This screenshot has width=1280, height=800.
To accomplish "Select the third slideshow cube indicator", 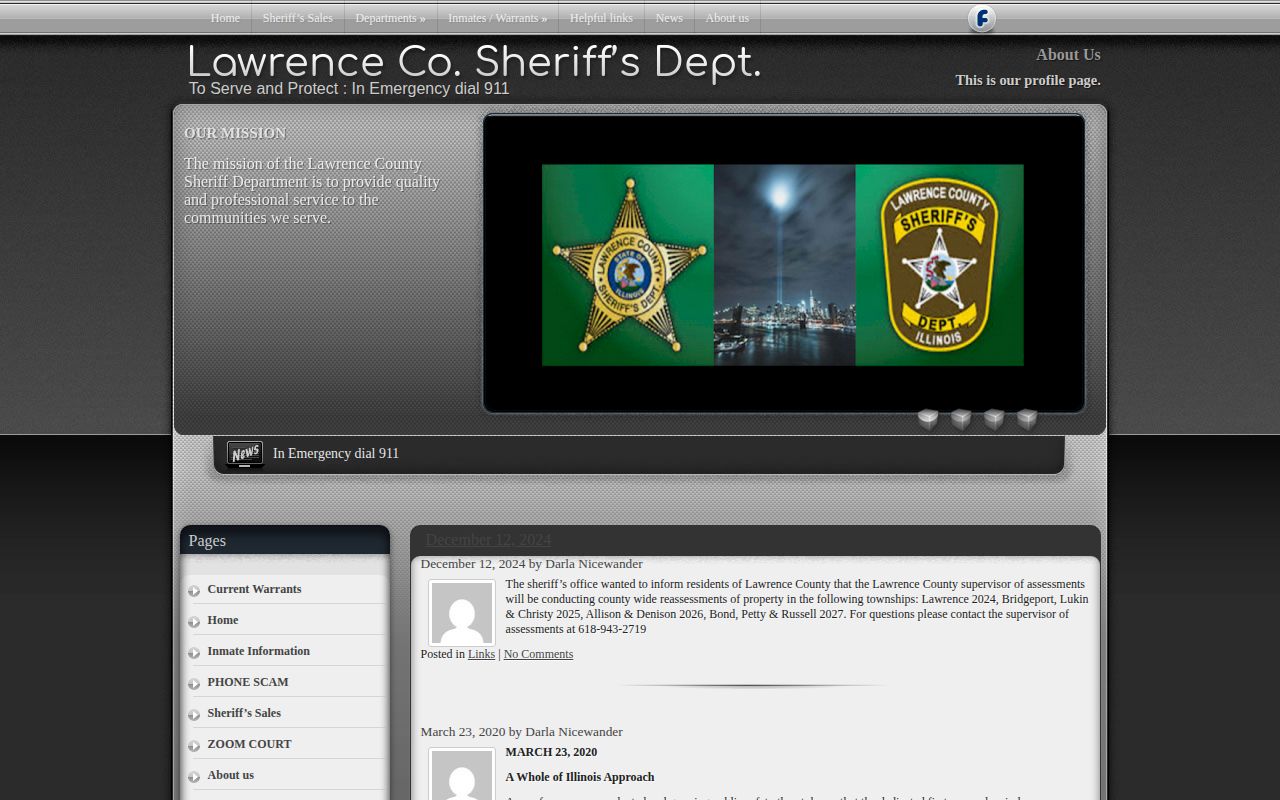I will (994, 419).
